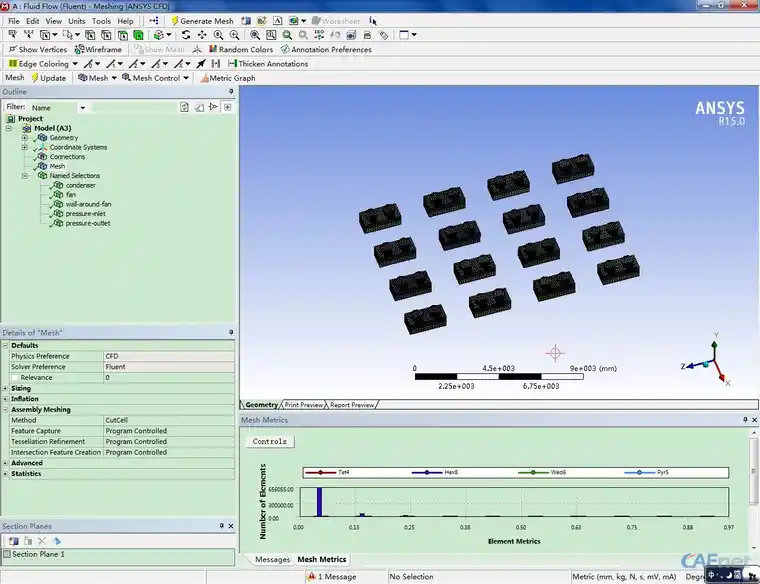
Task: Expand the Inflation section
Action: (x=5, y=399)
